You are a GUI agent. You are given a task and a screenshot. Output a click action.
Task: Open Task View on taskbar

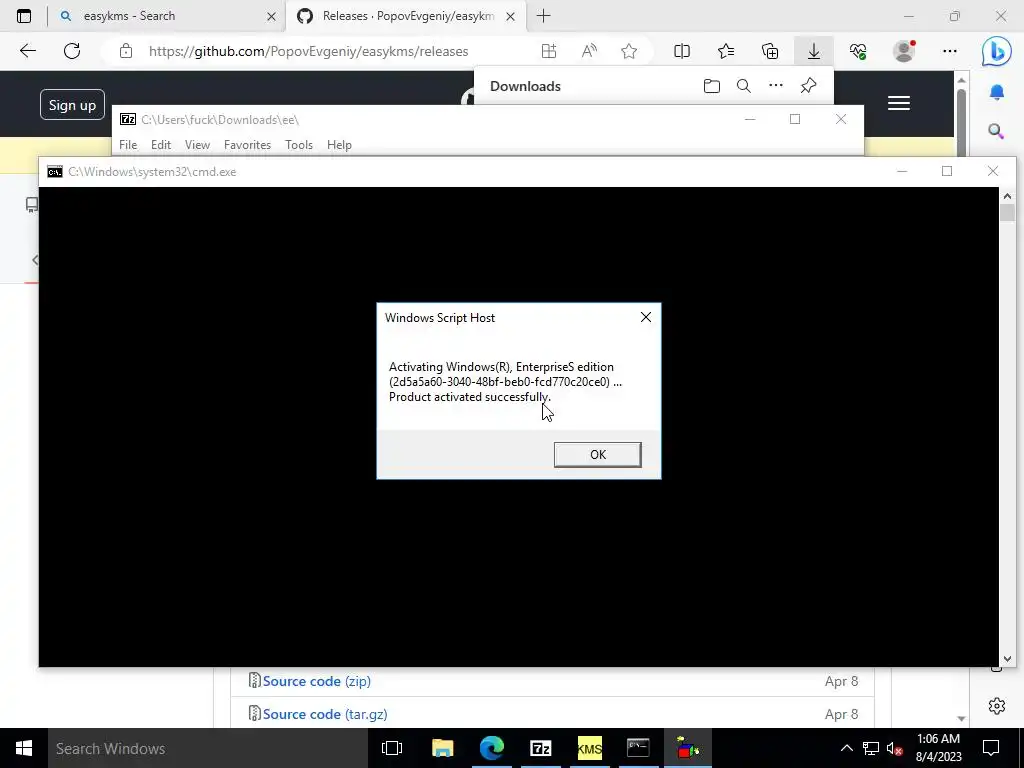392,748
